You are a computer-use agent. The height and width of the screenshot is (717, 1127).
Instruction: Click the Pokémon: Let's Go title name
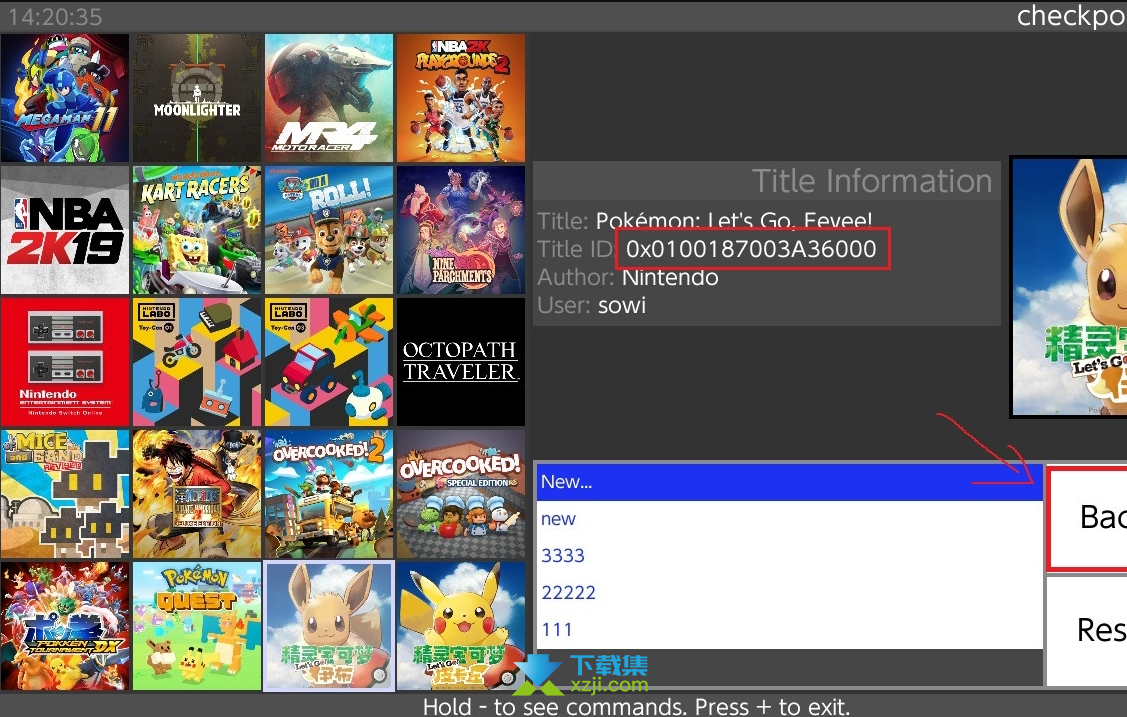click(734, 220)
